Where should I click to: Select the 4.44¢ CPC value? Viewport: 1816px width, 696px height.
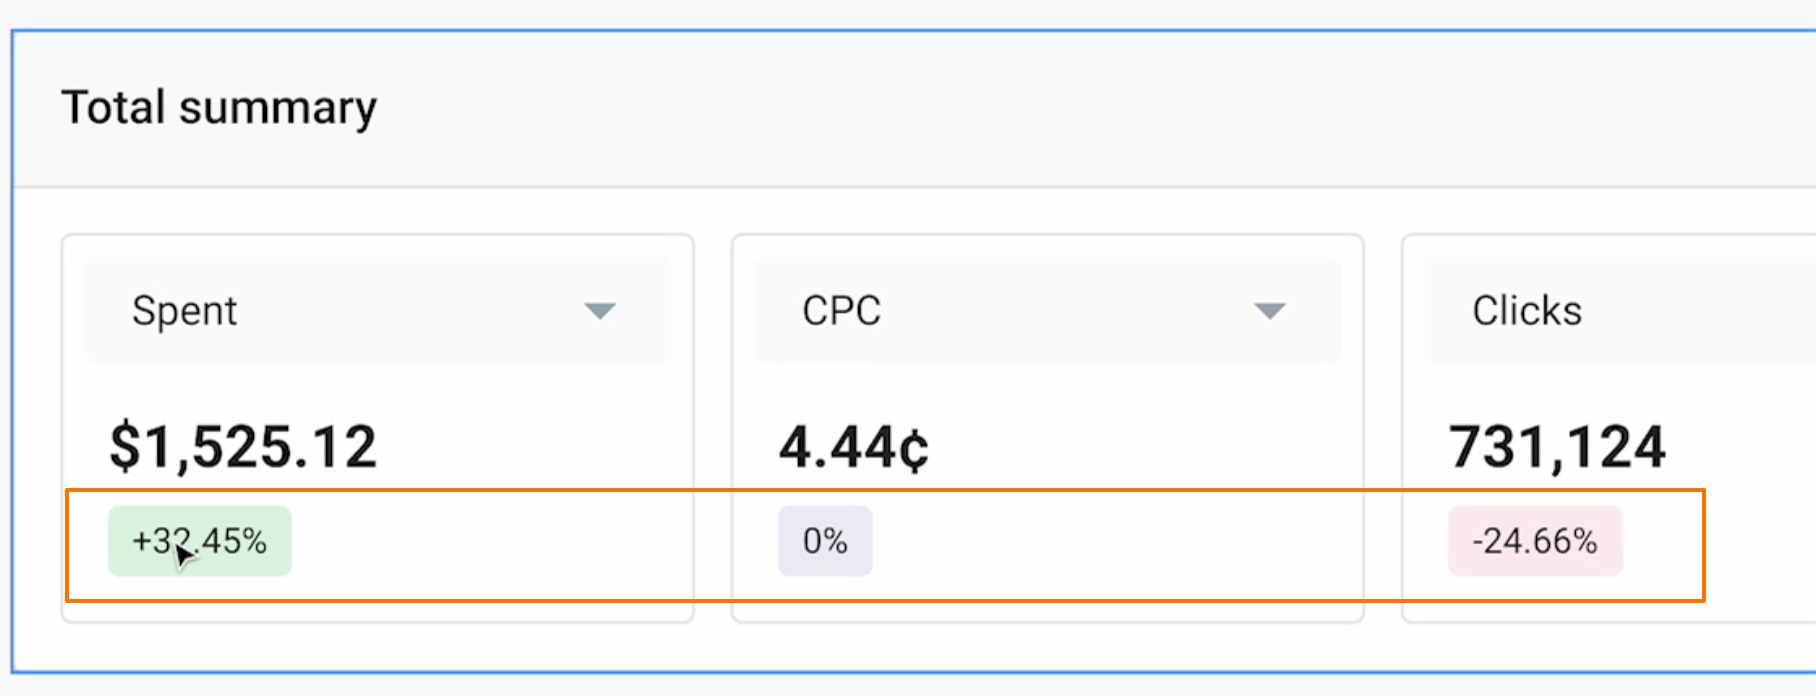tap(853, 446)
